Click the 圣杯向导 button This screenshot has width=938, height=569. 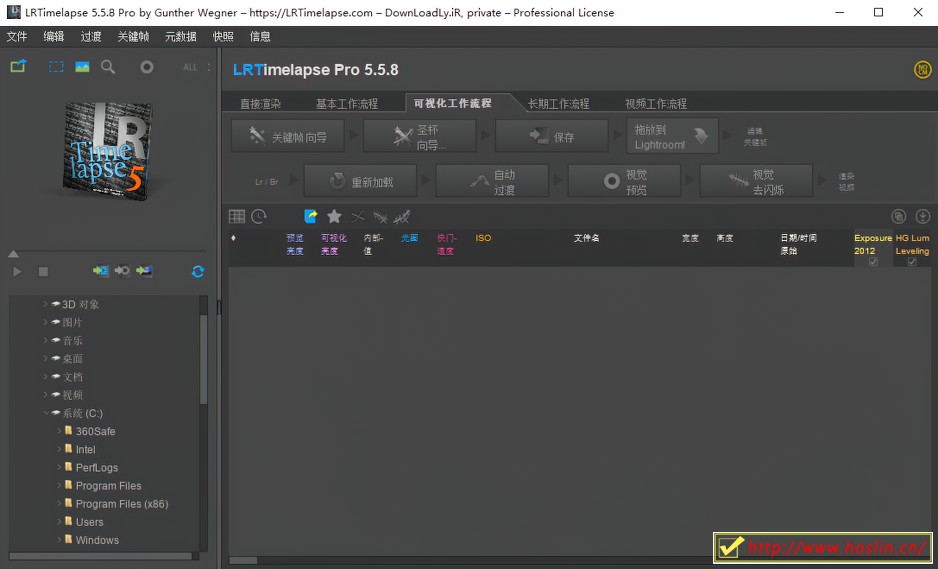(420, 136)
